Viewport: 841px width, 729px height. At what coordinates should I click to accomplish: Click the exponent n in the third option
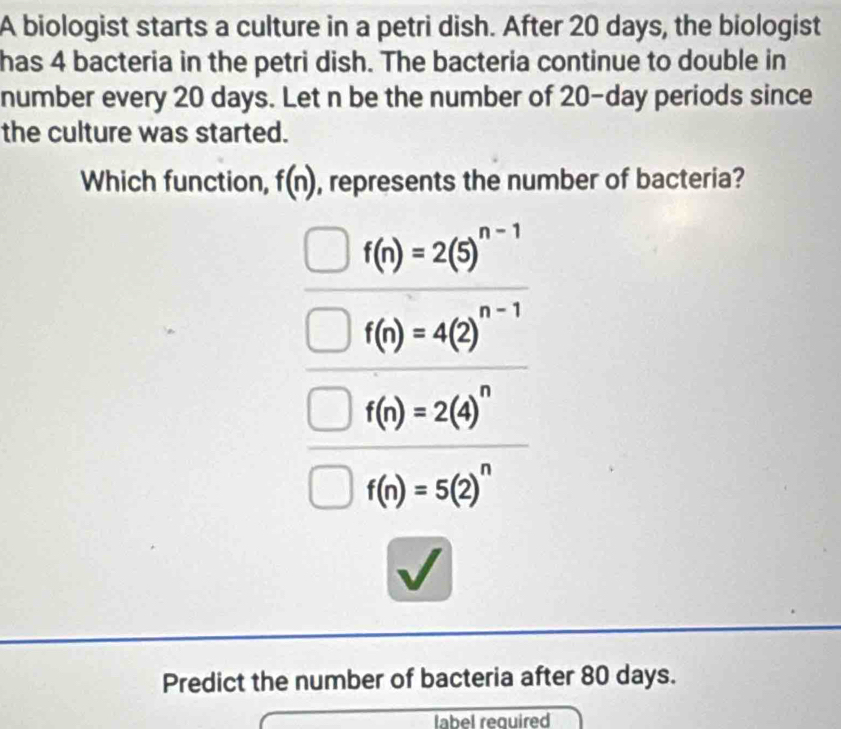[x=484, y=391]
